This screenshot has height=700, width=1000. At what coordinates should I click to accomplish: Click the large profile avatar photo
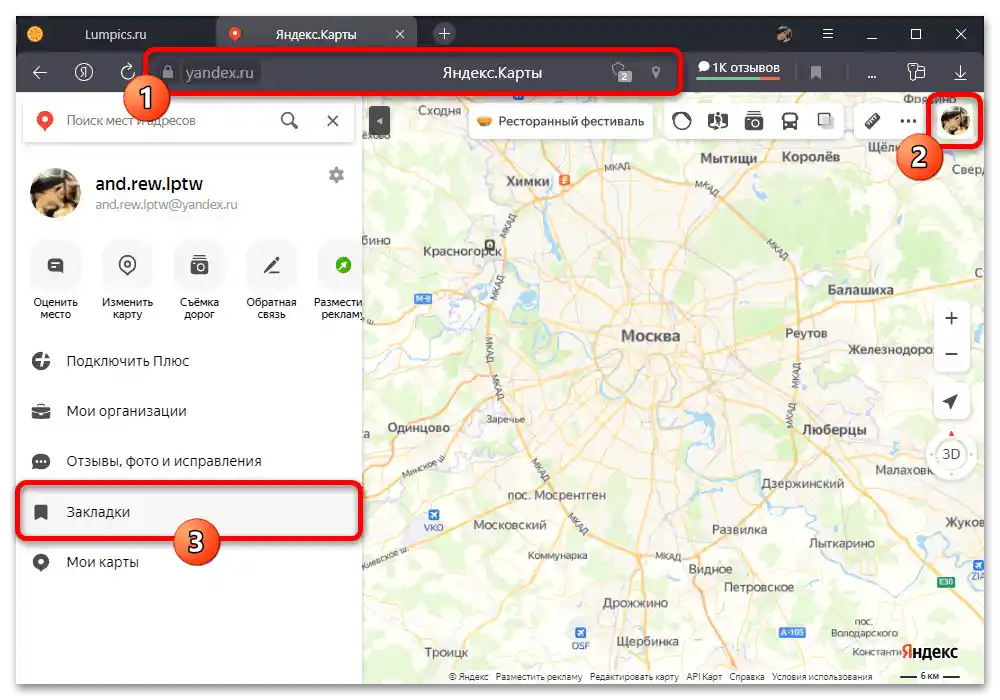click(x=55, y=193)
